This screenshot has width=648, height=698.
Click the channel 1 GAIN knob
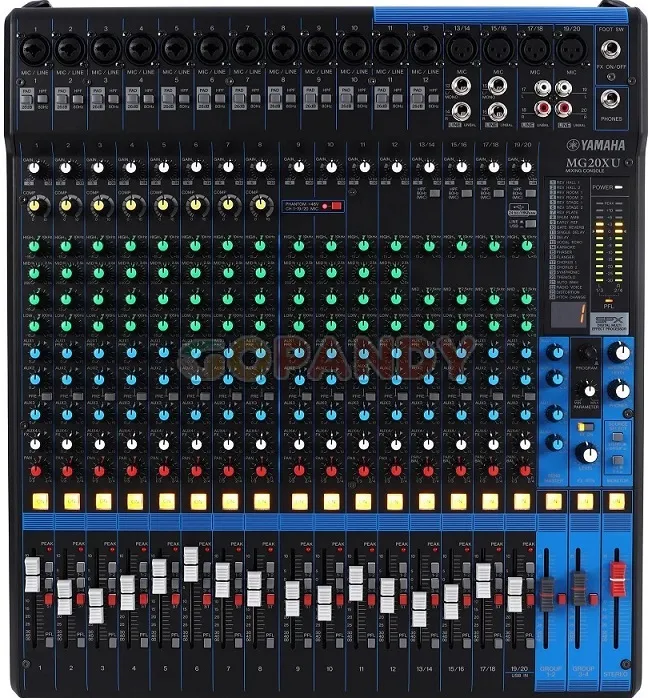[33, 168]
